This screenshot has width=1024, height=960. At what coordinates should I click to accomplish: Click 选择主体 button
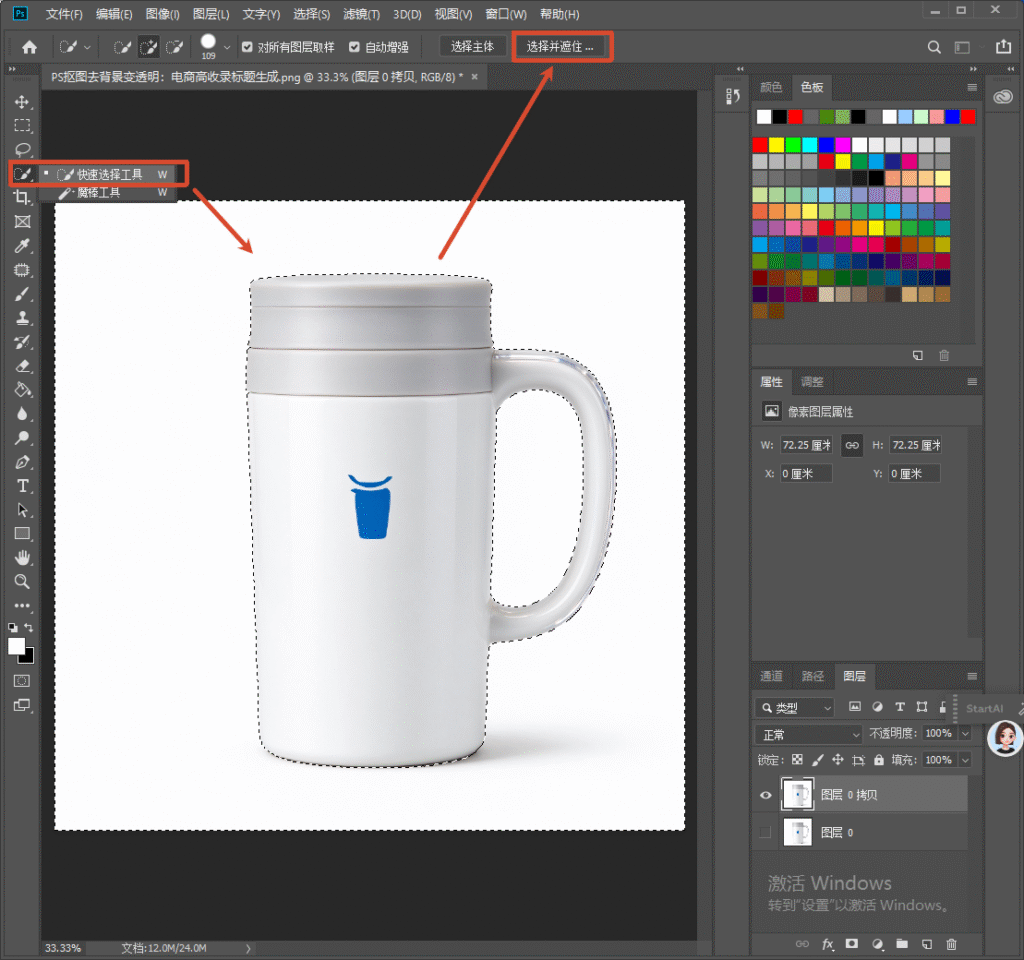click(x=472, y=46)
